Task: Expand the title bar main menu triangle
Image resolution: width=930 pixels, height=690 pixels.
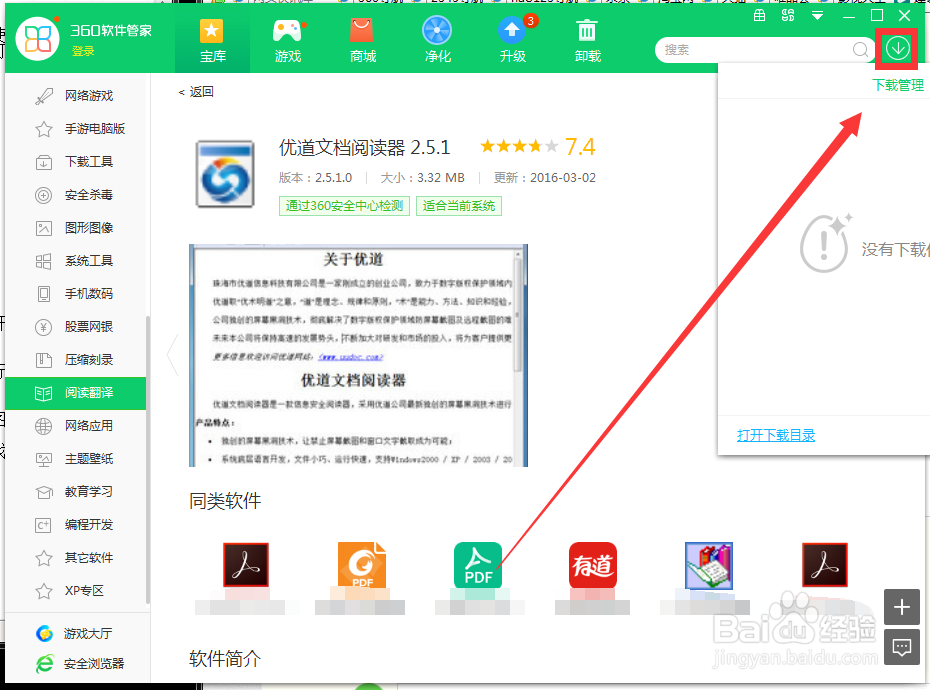Action: tap(817, 16)
